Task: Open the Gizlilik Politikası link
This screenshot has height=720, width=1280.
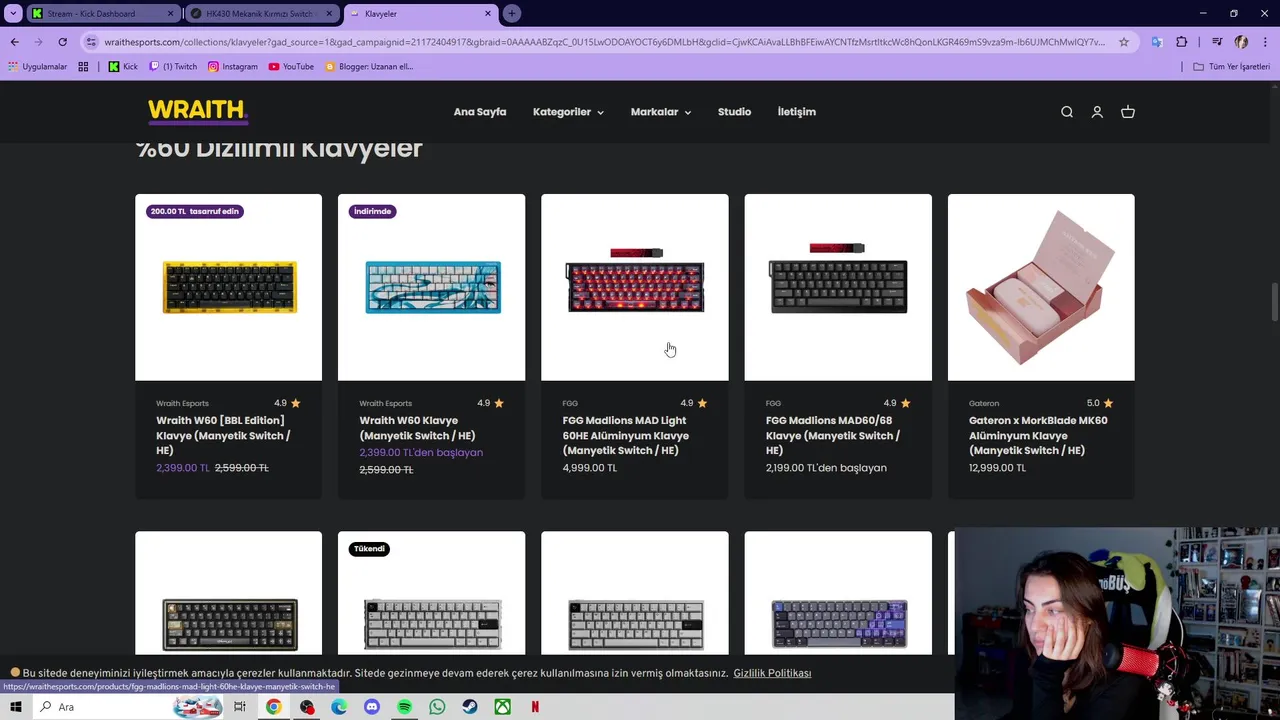Action: pyautogui.click(x=772, y=673)
